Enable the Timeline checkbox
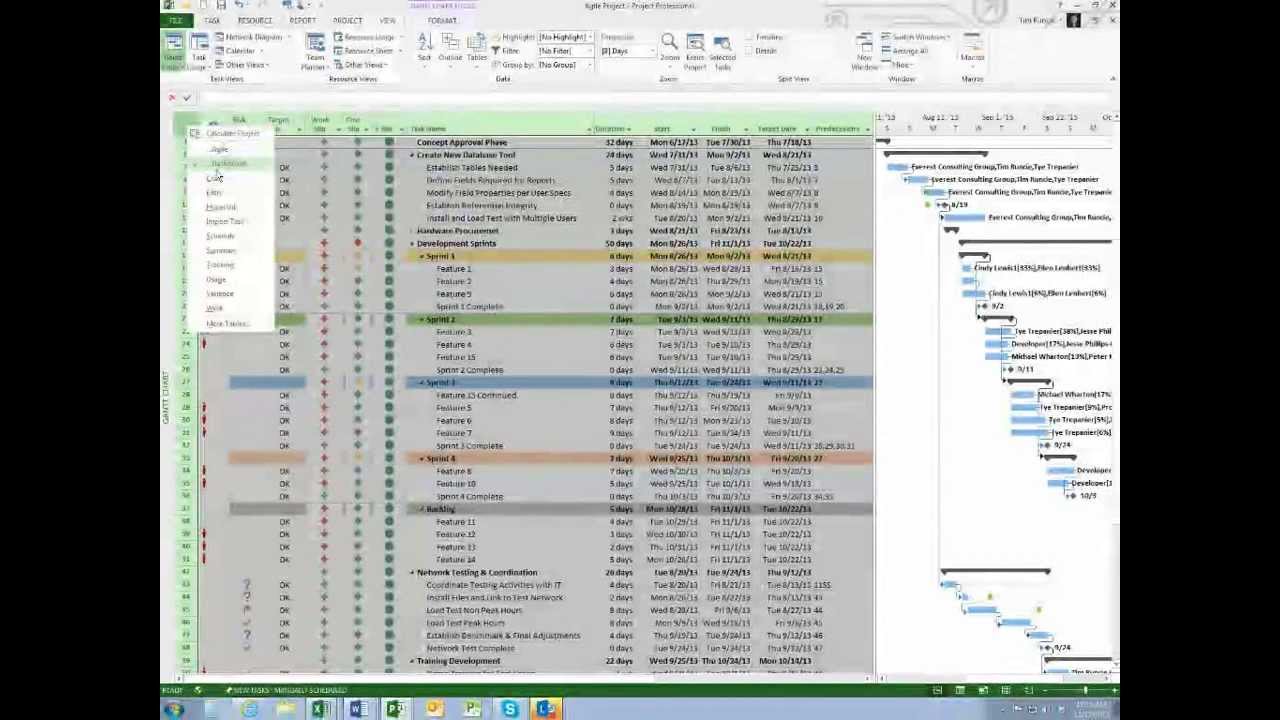Viewport: 1280px width, 720px height. (749, 37)
